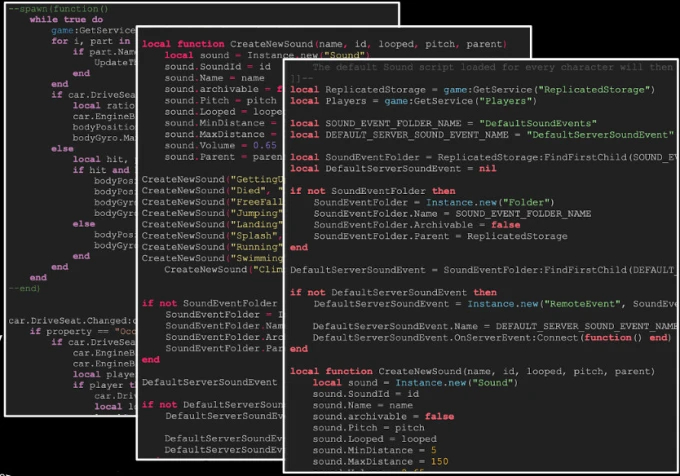Click "while true do" in back code panel
Viewport: 680px width, 476px height.
coord(66,20)
